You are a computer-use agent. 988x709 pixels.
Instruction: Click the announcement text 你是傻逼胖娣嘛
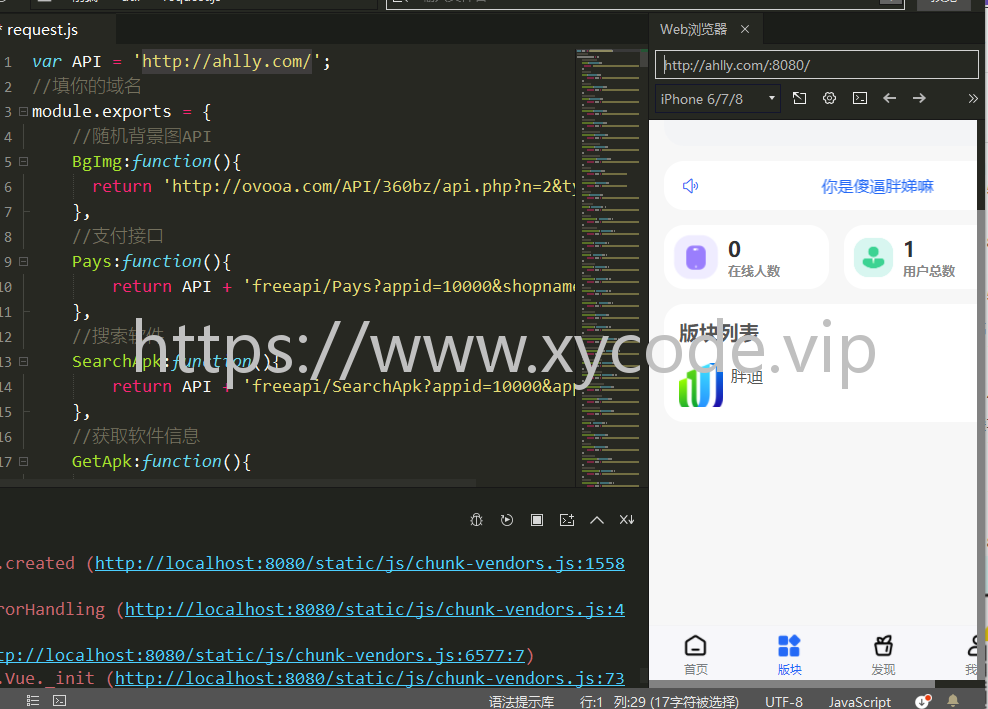tap(877, 187)
